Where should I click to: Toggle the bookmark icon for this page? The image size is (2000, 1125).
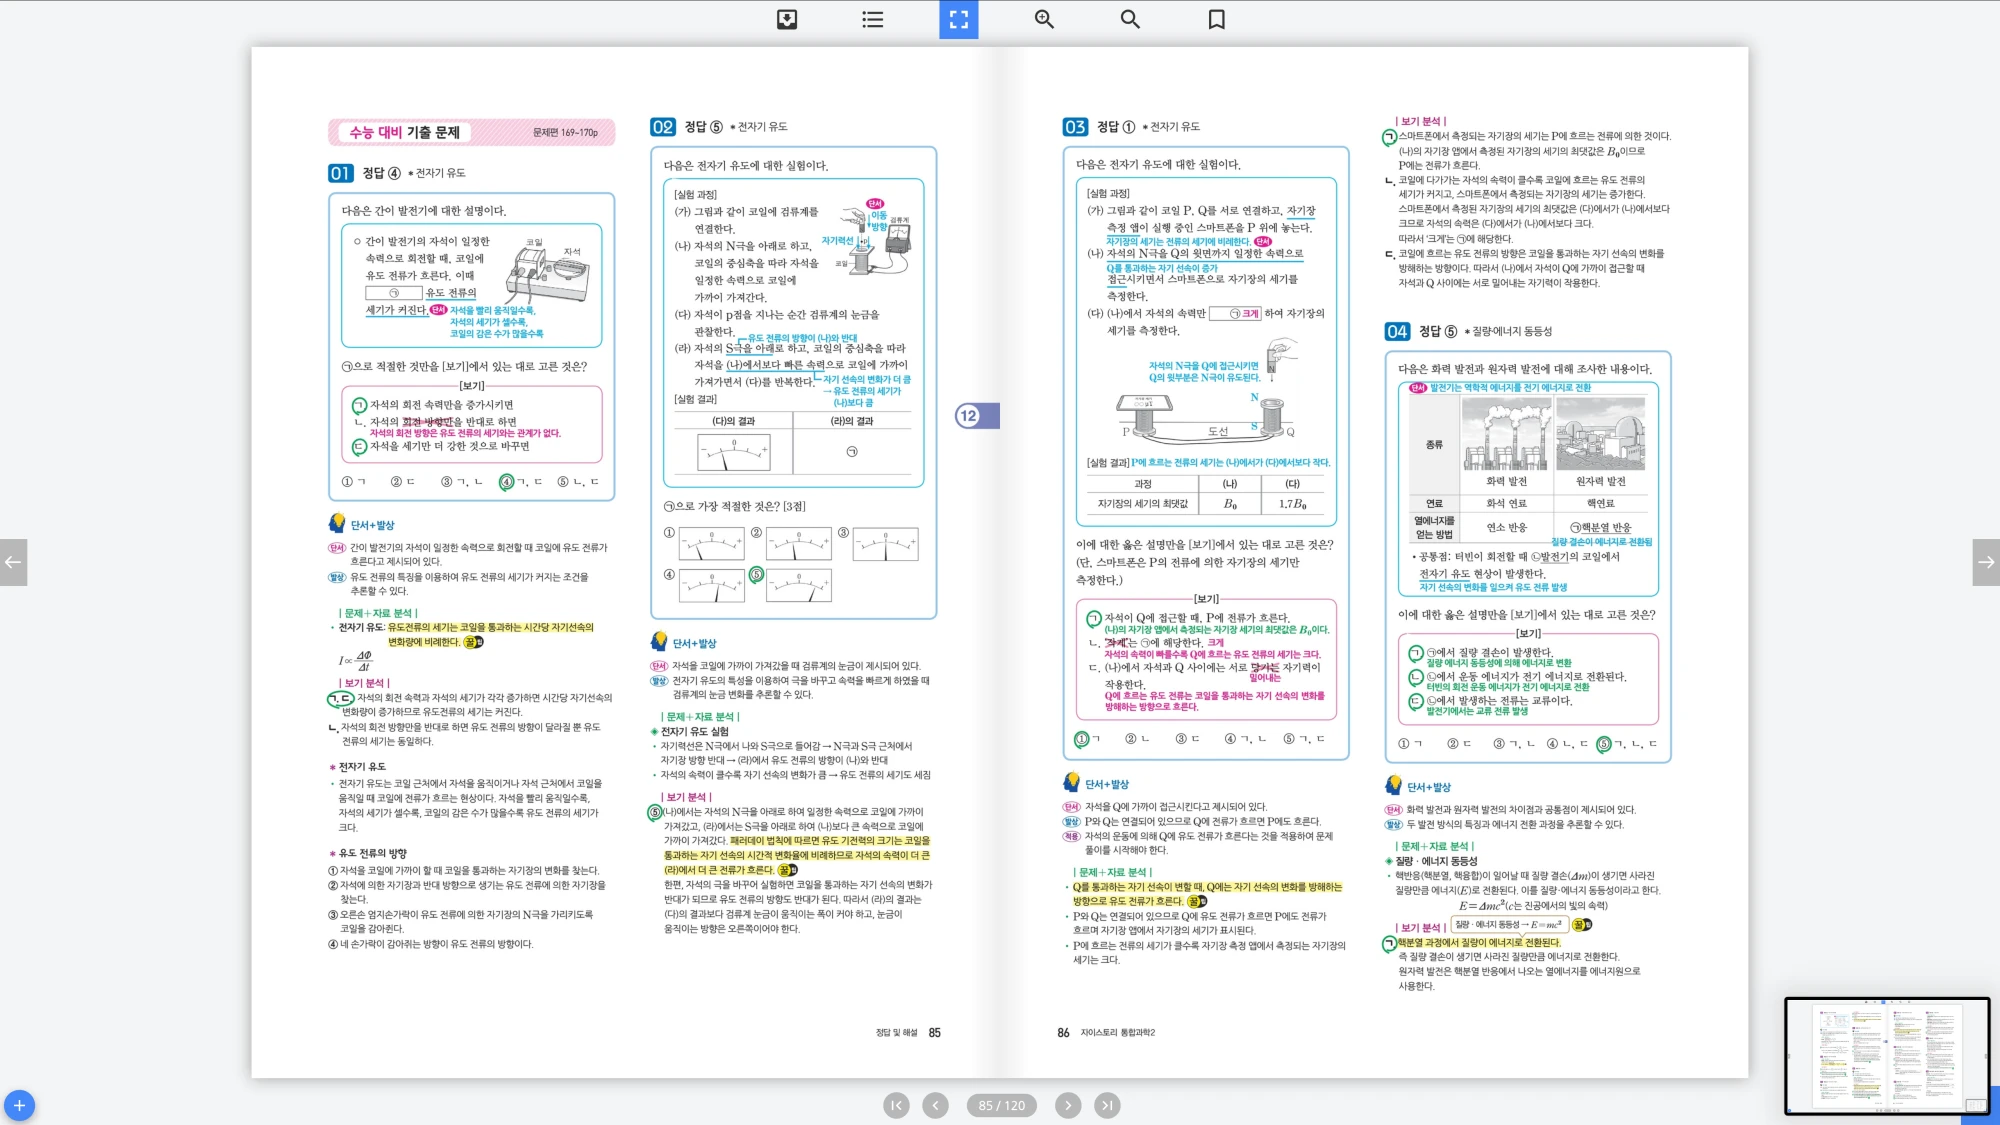pos(1216,19)
